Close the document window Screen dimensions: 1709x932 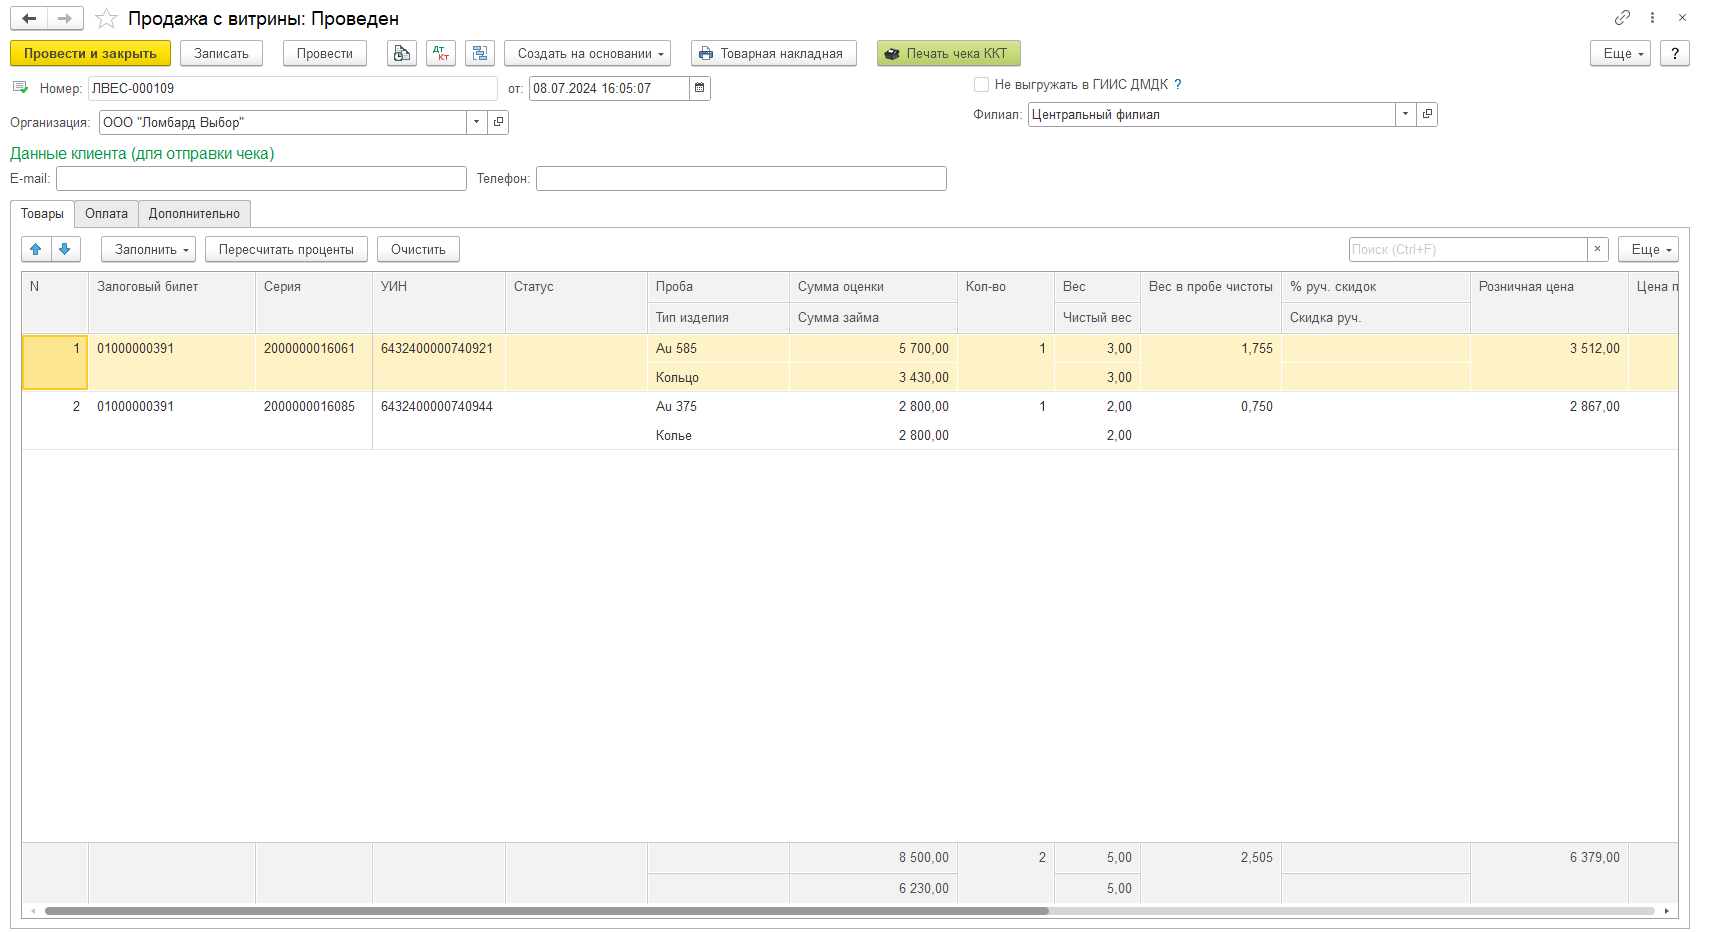point(1682,17)
